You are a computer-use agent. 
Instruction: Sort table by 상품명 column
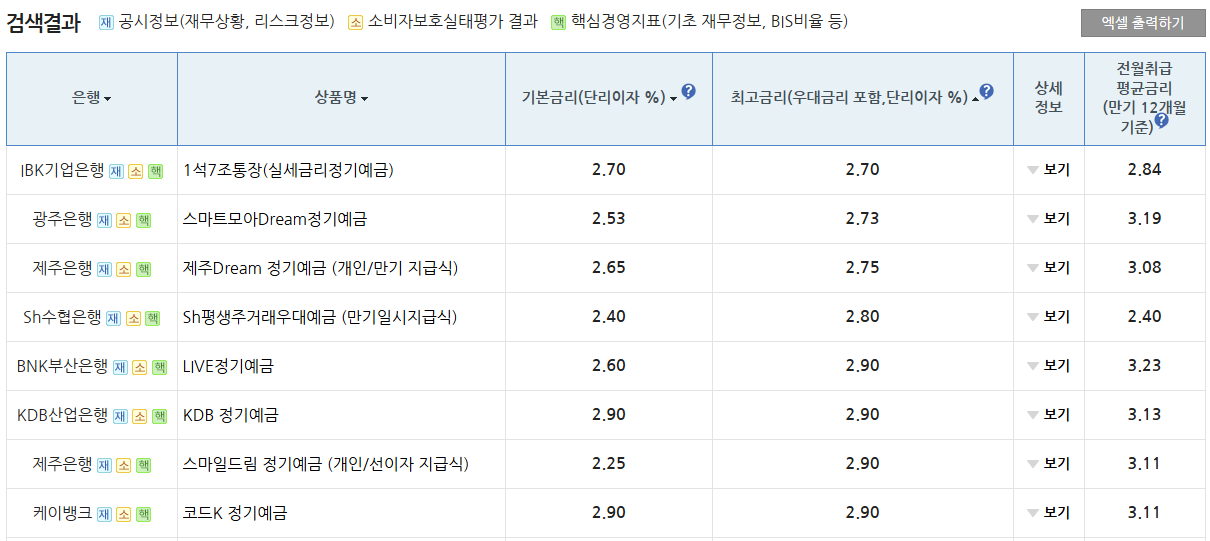click(341, 98)
